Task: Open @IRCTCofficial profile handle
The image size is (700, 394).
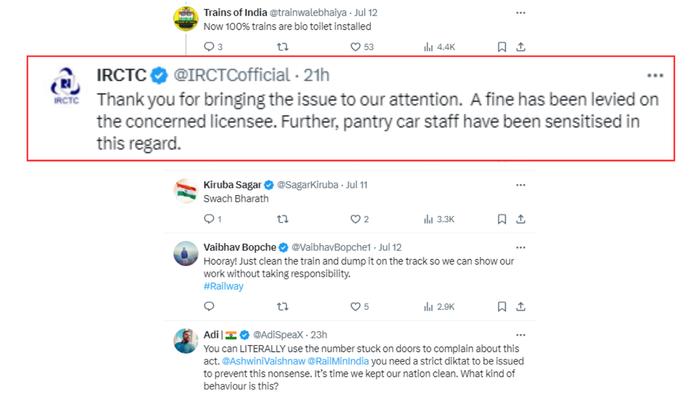Action: coord(232,75)
